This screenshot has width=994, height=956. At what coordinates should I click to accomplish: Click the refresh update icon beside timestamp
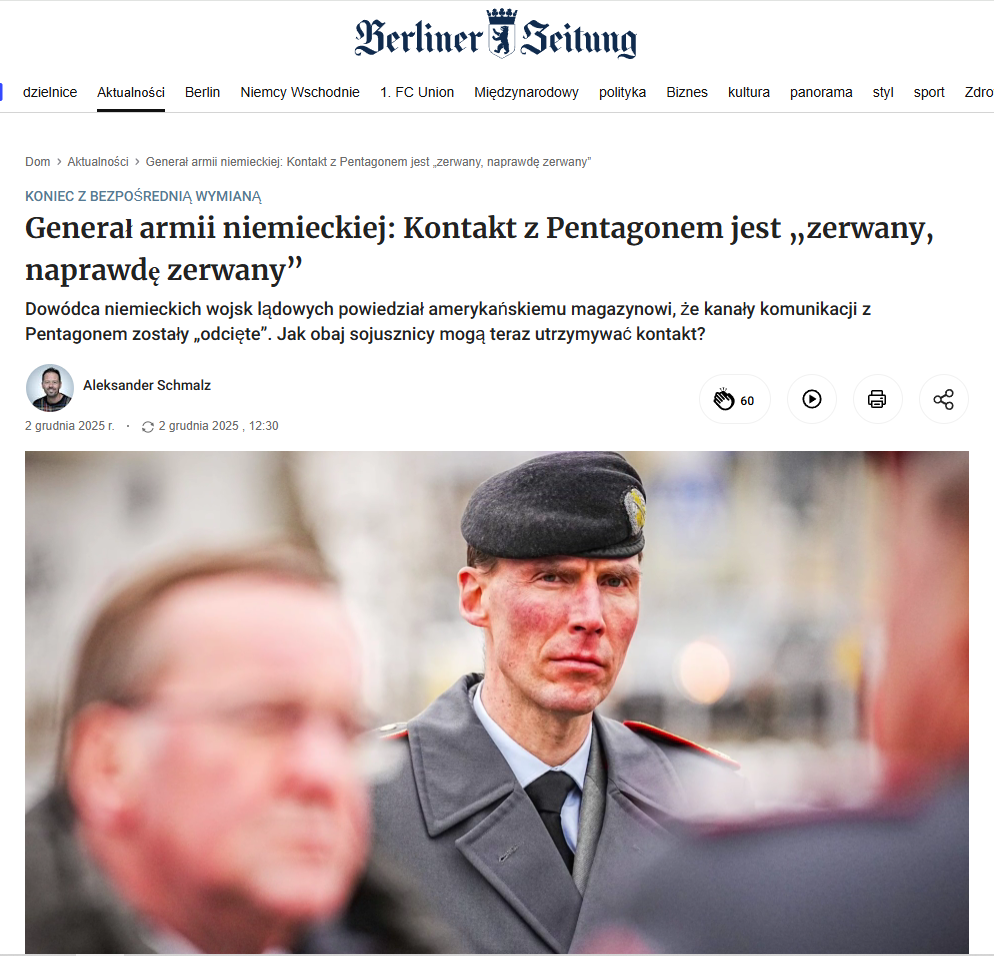coord(148,427)
